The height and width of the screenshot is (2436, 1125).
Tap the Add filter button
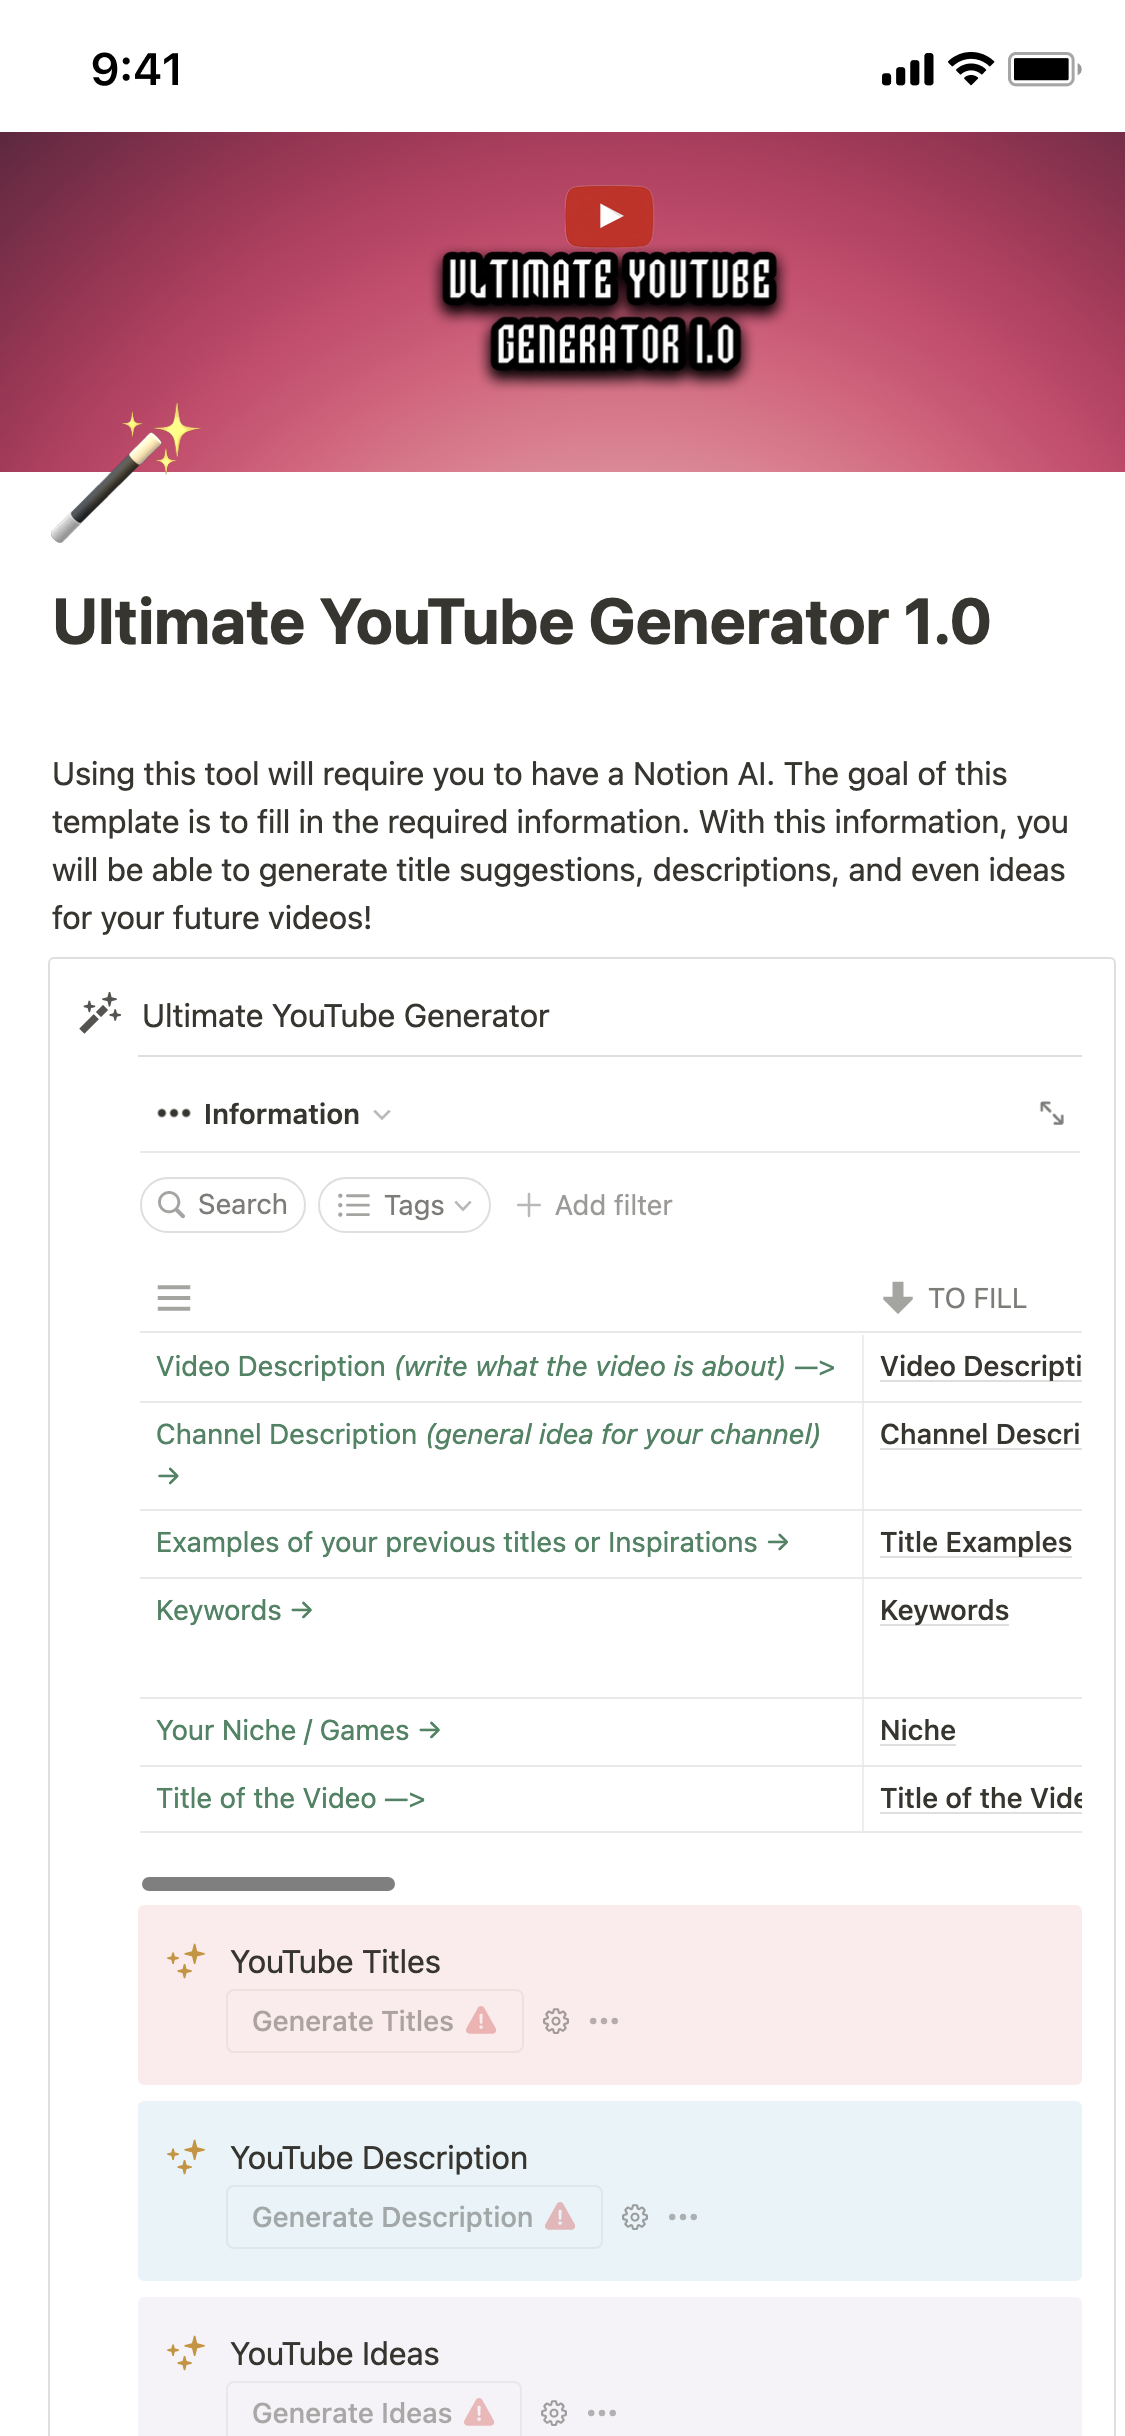tap(595, 1205)
